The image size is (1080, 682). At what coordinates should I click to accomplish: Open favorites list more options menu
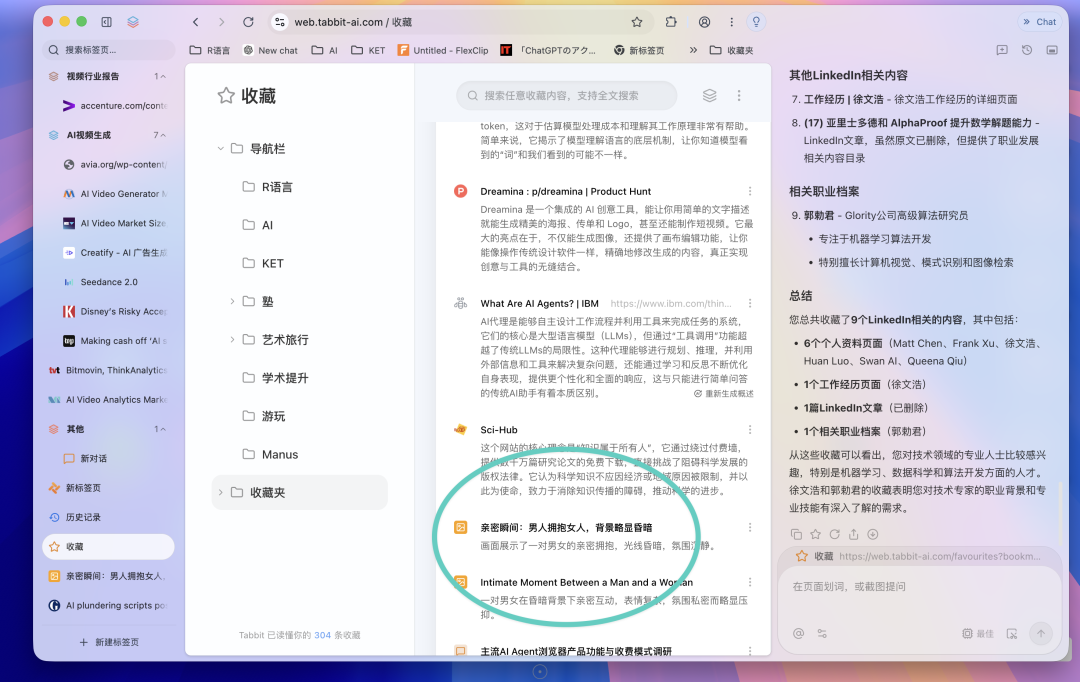click(x=739, y=96)
